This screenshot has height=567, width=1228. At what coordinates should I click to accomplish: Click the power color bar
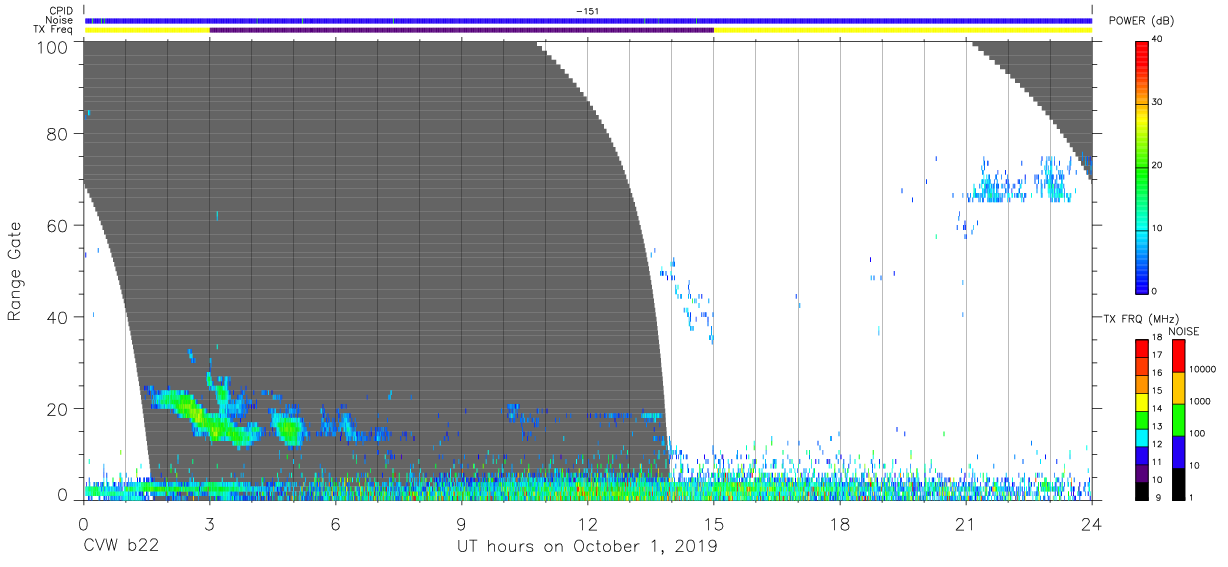click(x=1142, y=166)
